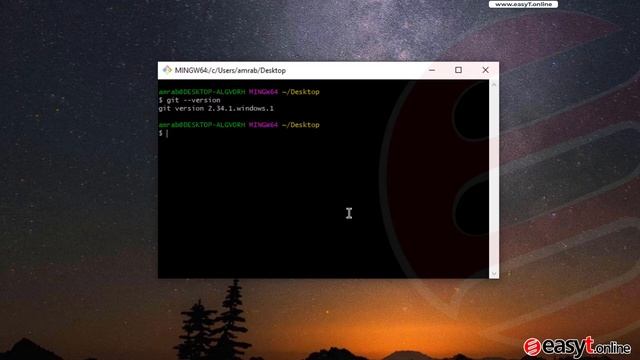This screenshot has height=360, width=640.
Task: Click the 'git version 2.34.1.windows.1' output line
Action: pos(216,109)
